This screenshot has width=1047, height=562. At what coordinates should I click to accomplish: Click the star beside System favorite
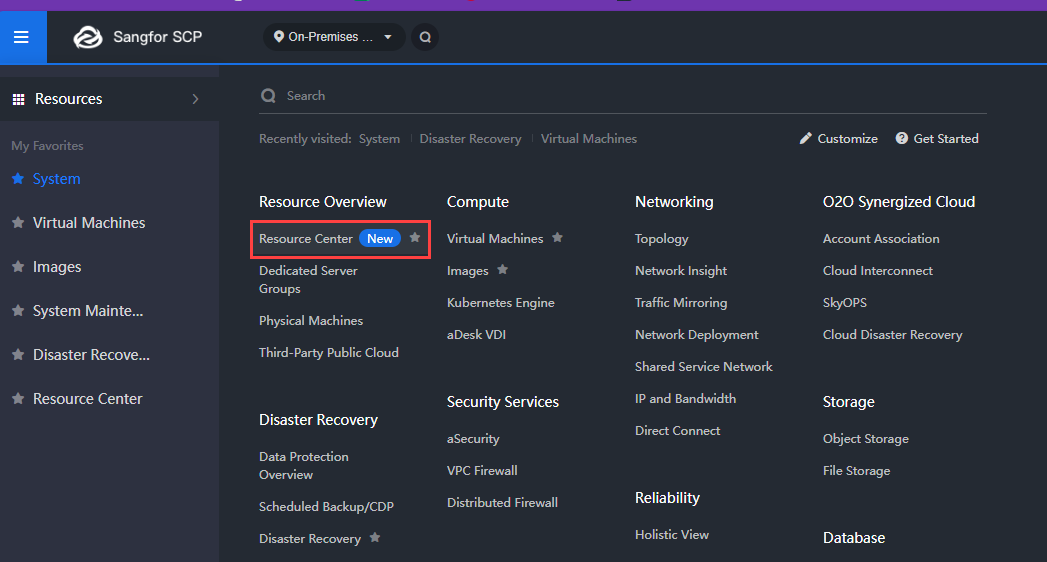(18, 178)
